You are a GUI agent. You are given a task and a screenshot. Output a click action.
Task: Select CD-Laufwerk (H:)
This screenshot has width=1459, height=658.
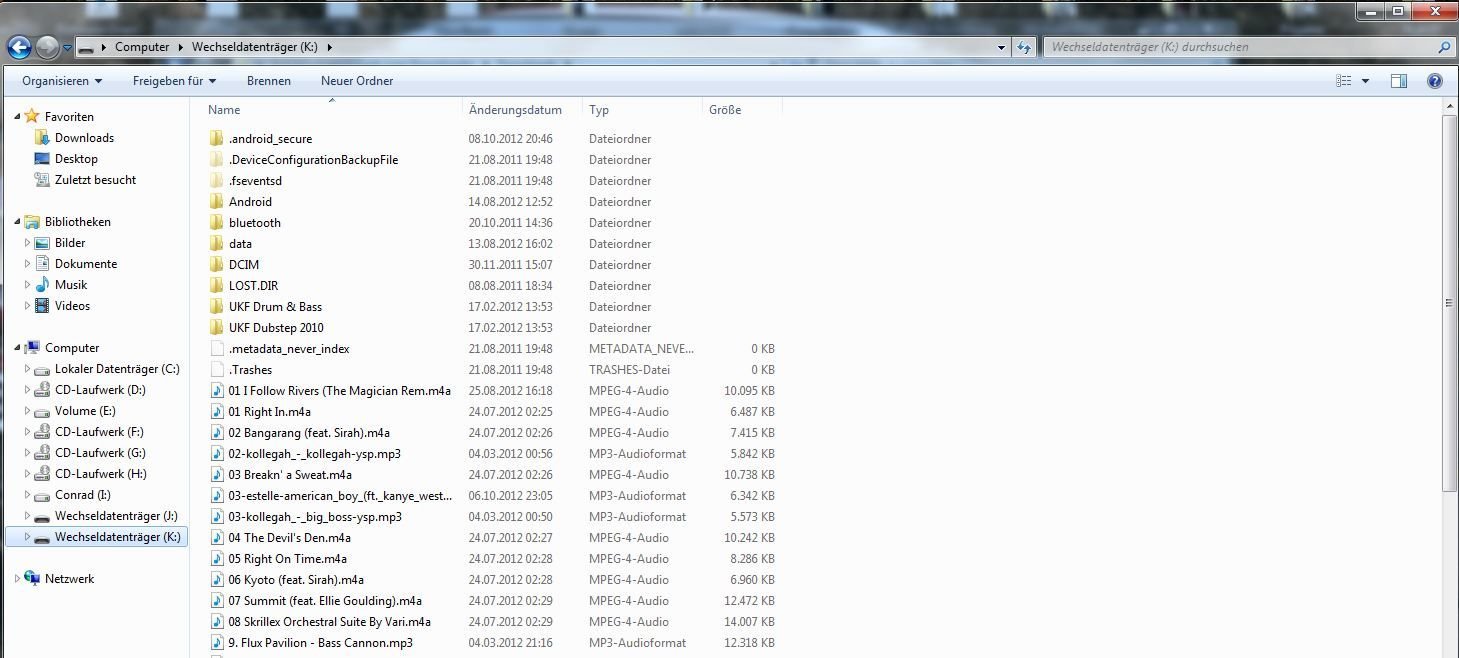pos(100,474)
